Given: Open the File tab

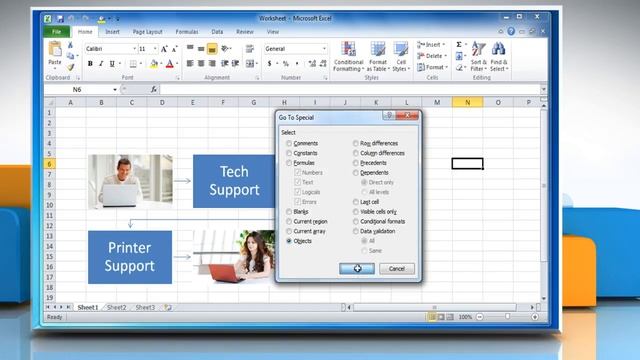Looking at the screenshot, I should coord(56,31).
